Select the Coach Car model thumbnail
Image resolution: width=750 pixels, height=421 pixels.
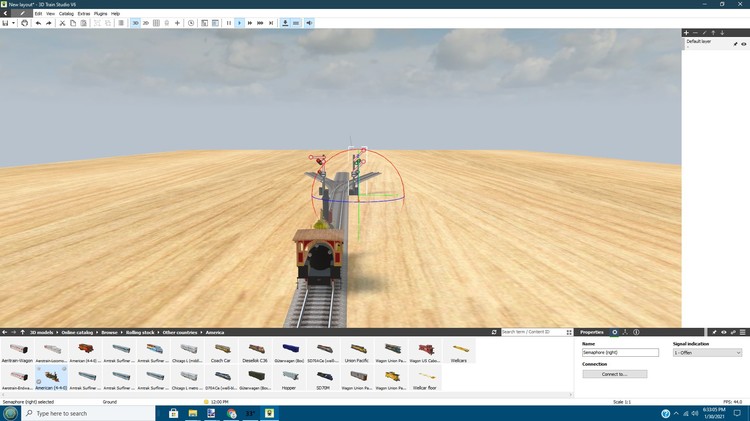pos(221,352)
